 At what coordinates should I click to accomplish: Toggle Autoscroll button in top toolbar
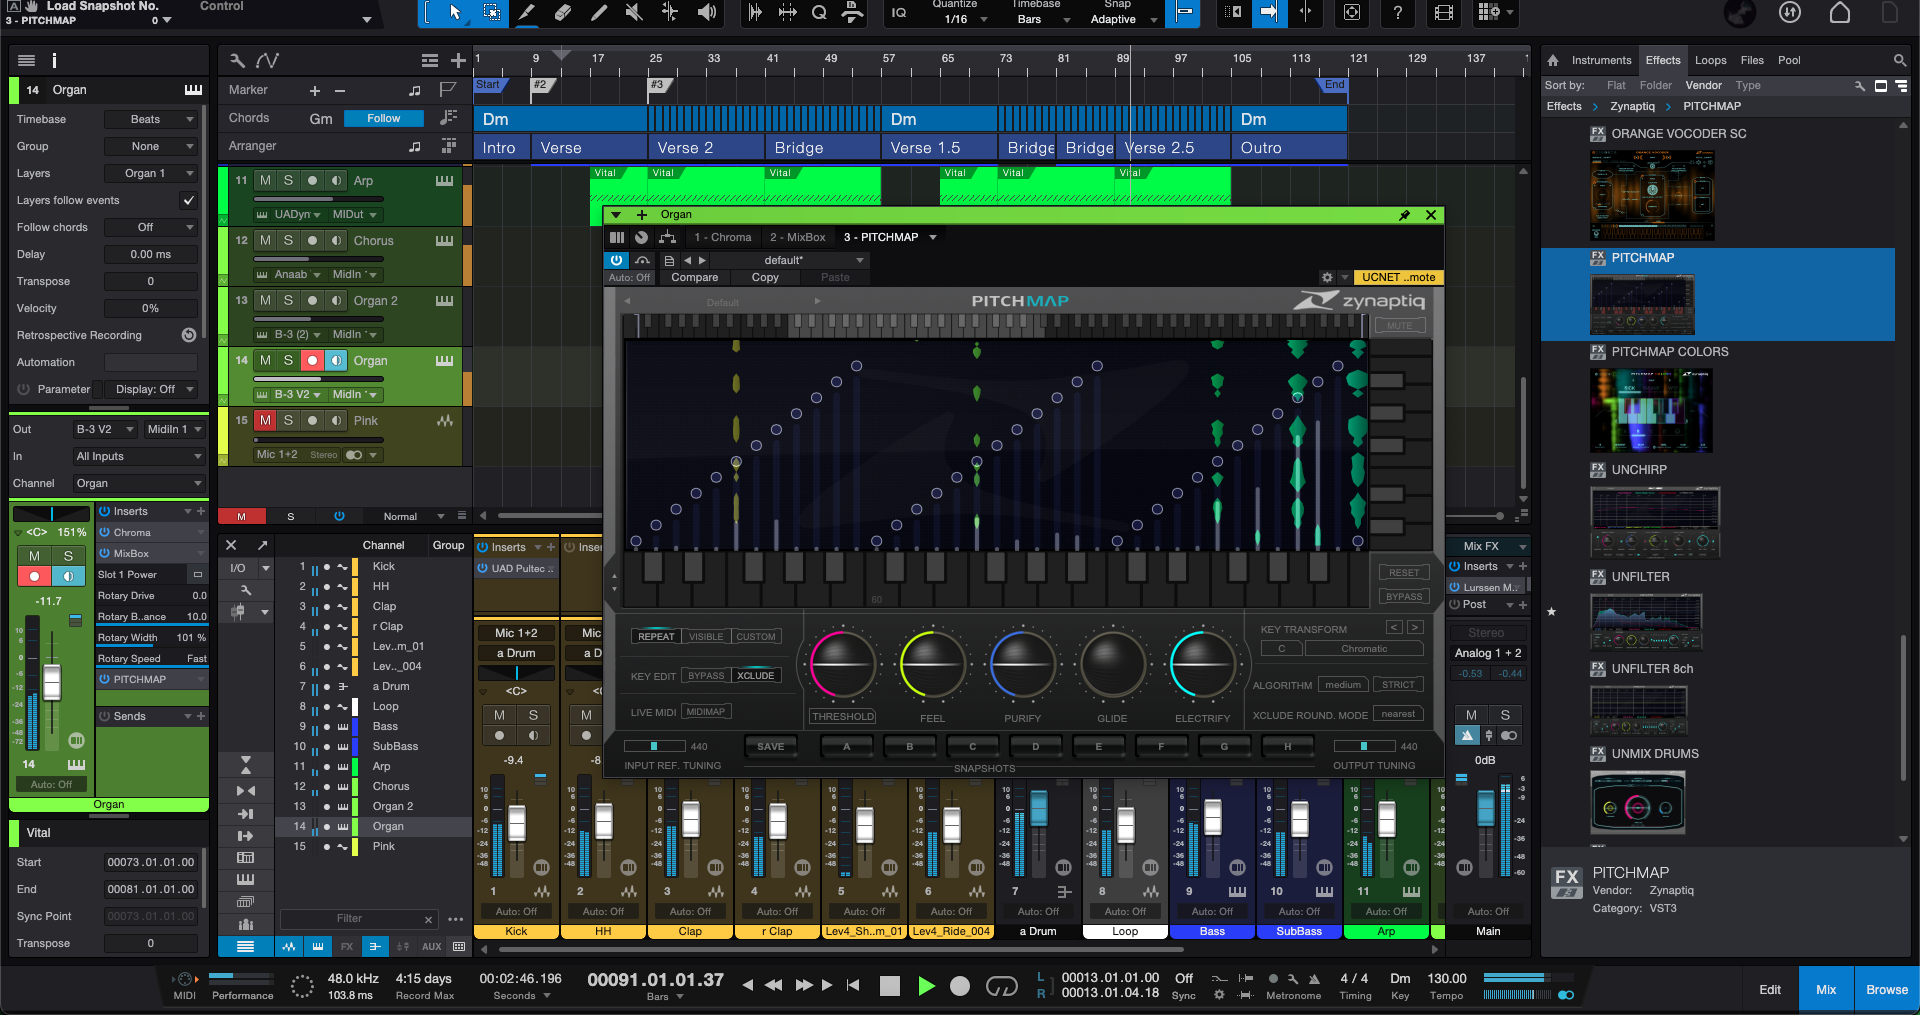[x=1268, y=12]
